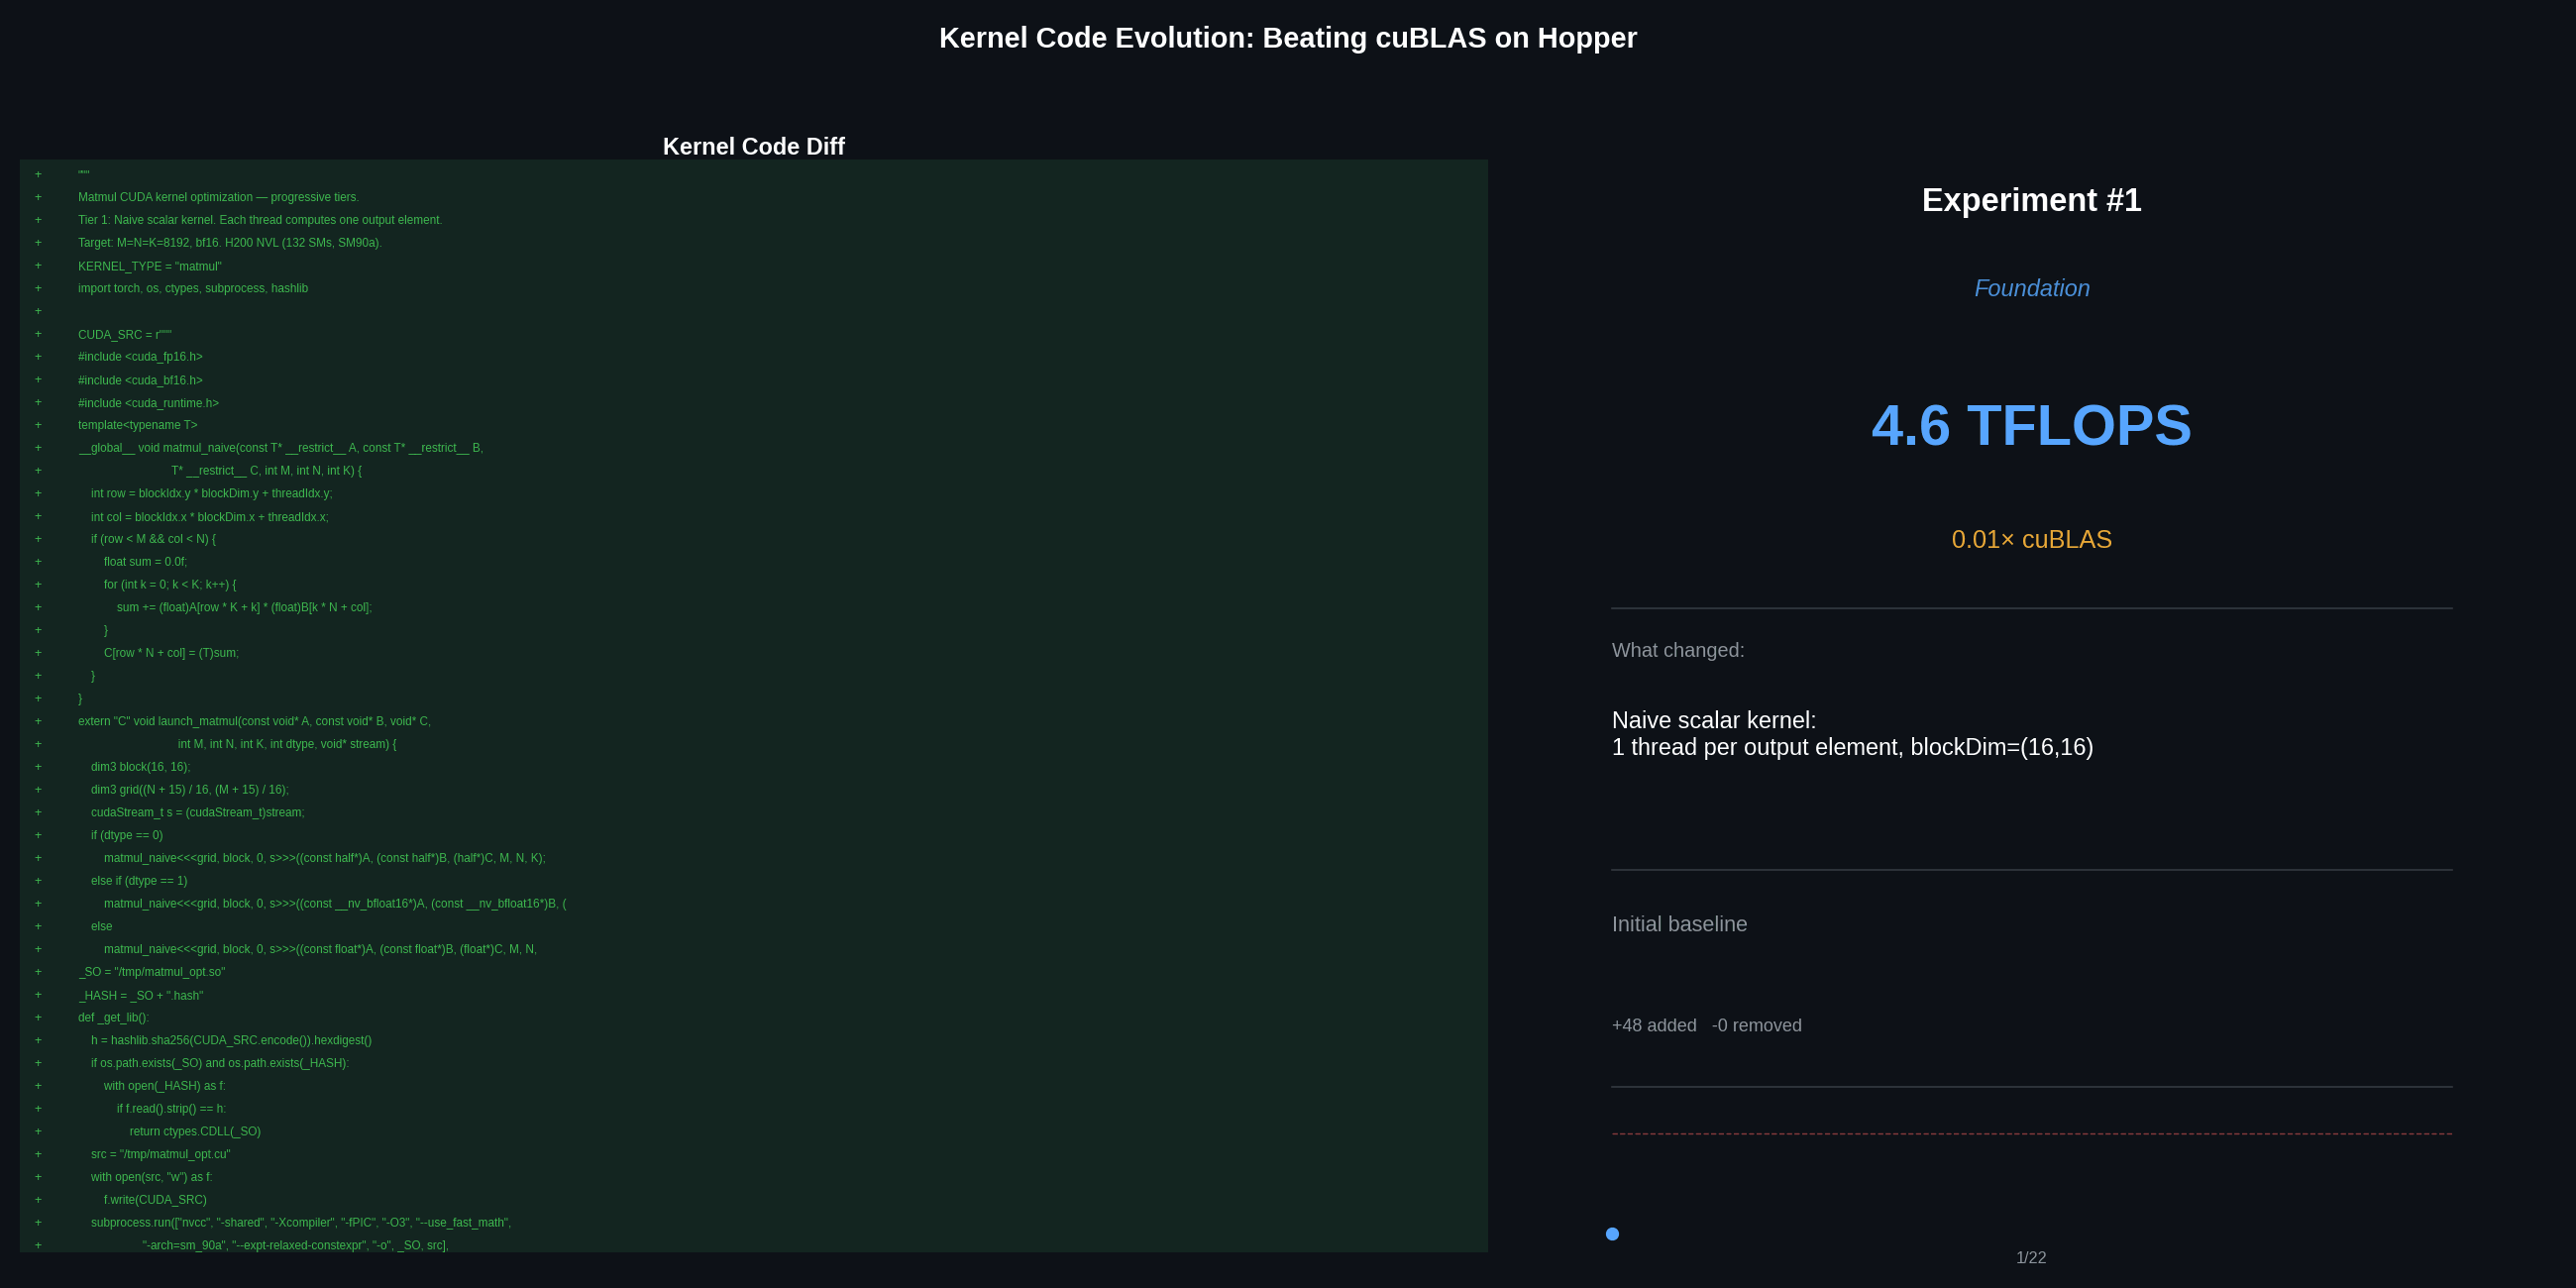This screenshot has width=2576, height=1288.
Task: Click the line 'KERNEL_TYPE = "matmul"'
Action: click(x=150, y=266)
